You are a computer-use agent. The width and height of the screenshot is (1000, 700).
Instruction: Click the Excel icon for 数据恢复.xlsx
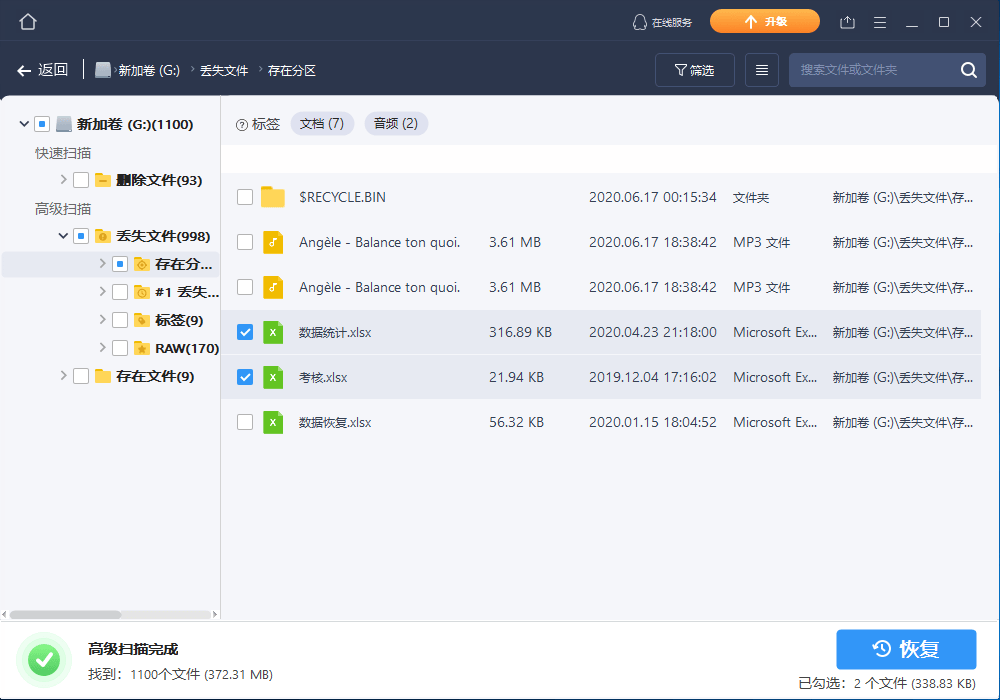point(273,422)
